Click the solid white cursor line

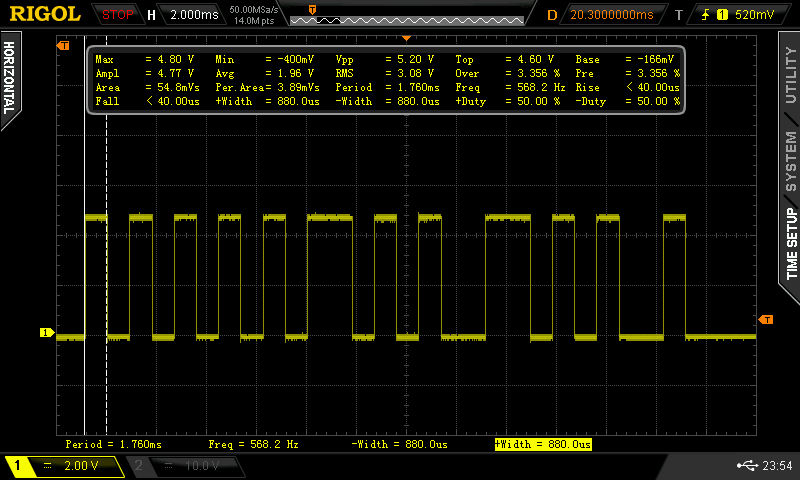click(x=84, y=235)
